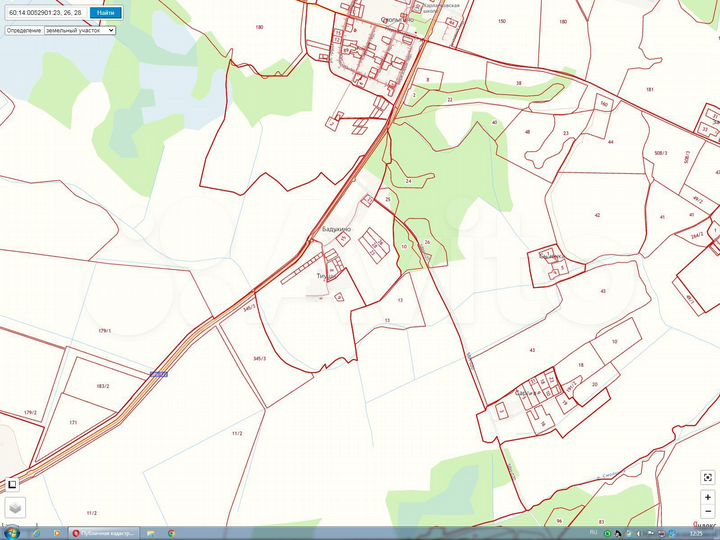Select parcel labeled 181
The height and width of the screenshot is (540, 720).
point(650,90)
